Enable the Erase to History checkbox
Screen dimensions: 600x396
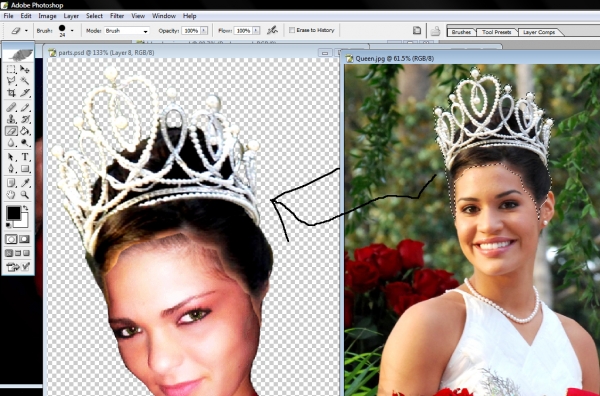pyautogui.click(x=292, y=30)
